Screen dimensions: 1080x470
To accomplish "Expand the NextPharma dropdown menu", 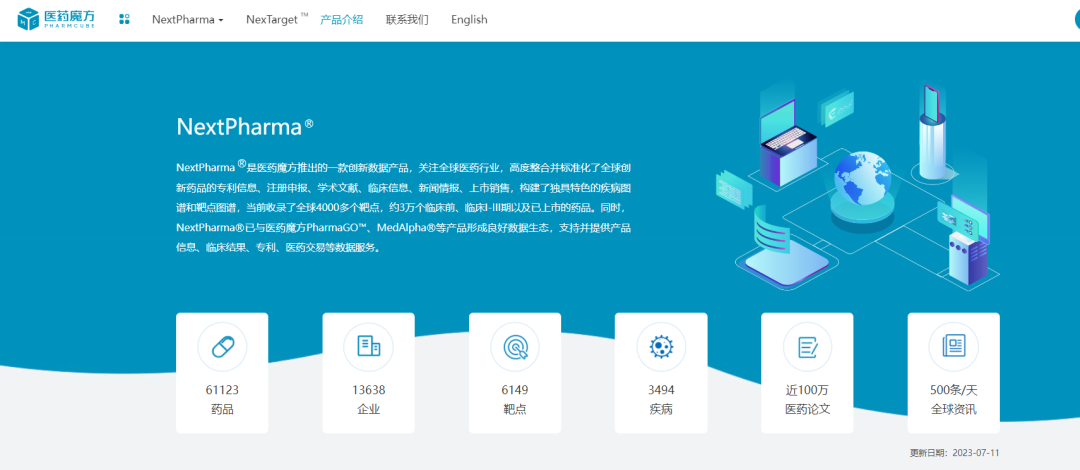I will [187, 19].
